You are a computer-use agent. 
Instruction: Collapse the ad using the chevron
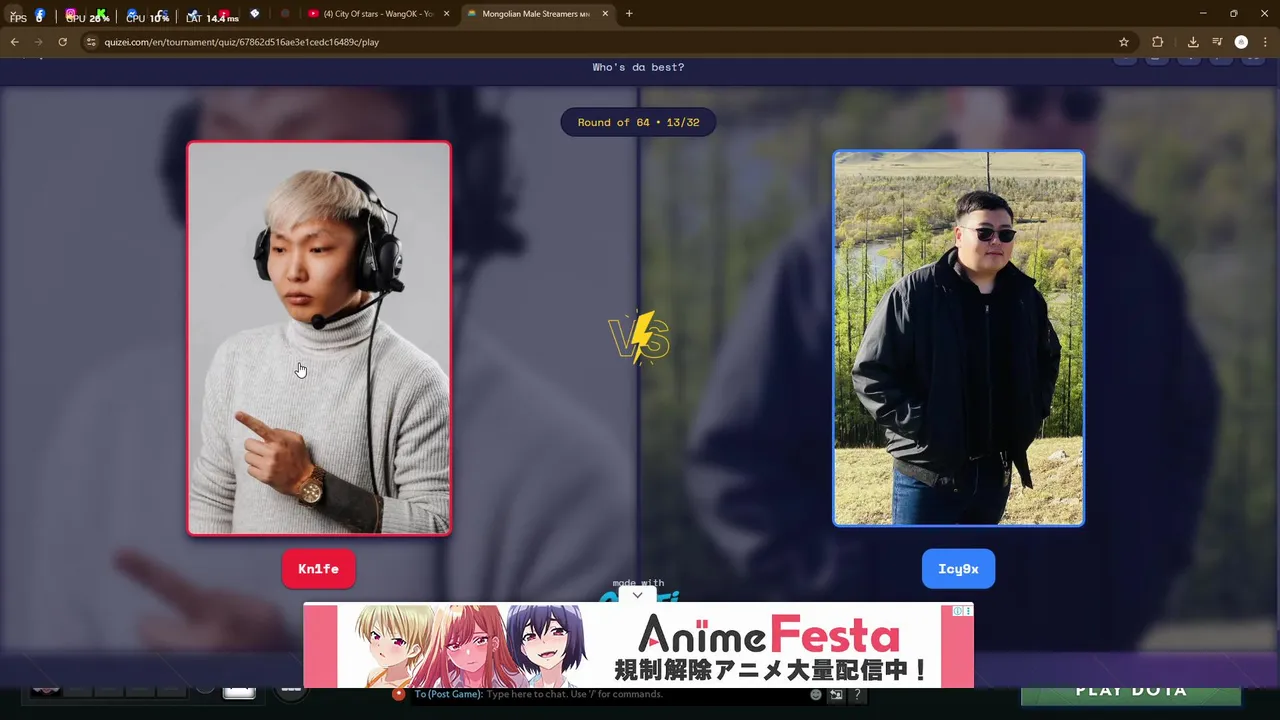point(637,595)
